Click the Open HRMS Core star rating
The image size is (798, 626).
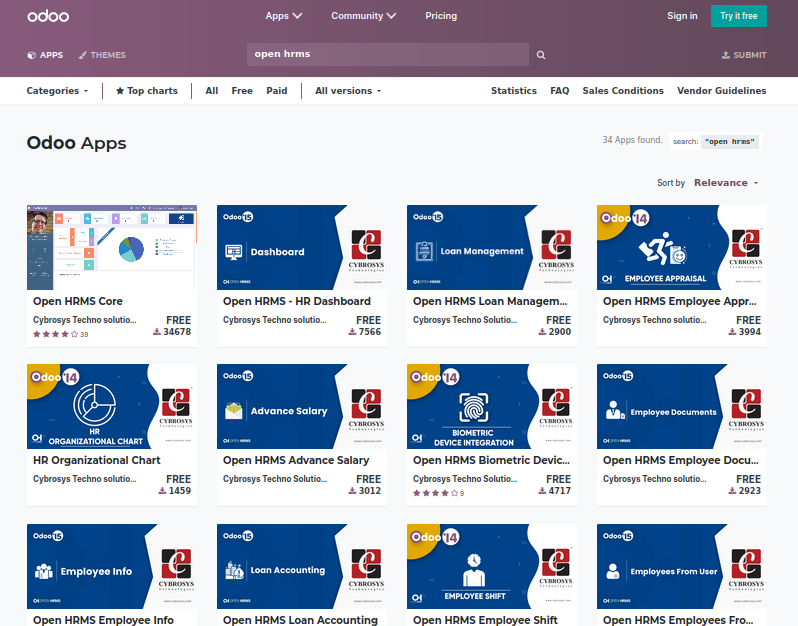[55, 334]
